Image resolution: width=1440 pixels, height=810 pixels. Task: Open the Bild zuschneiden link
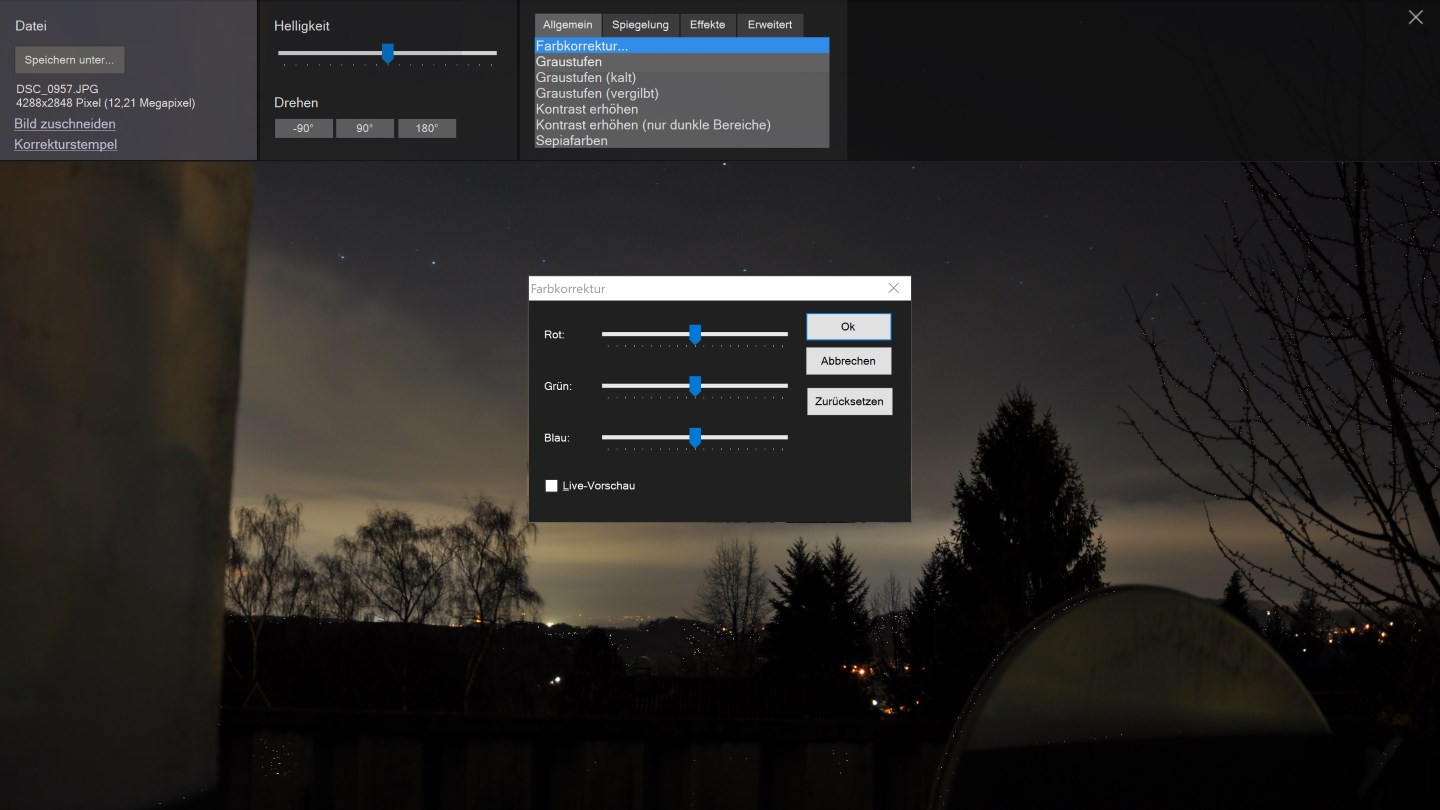tap(65, 124)
